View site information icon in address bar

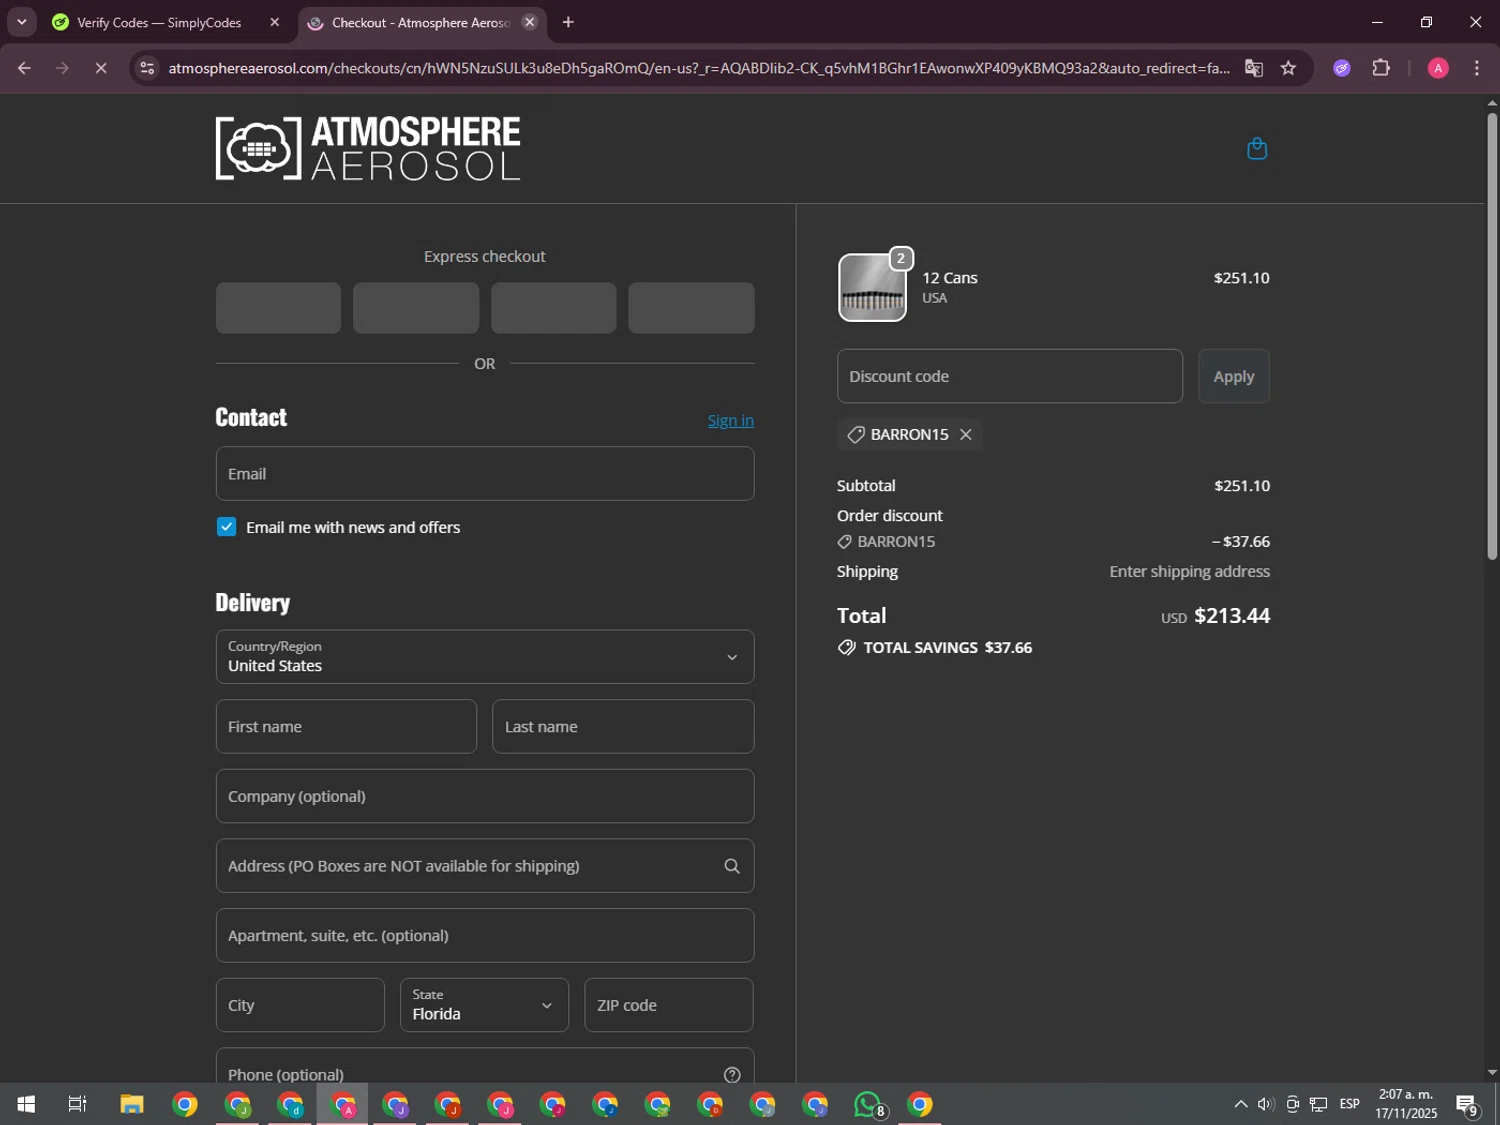tap(147, 68)
